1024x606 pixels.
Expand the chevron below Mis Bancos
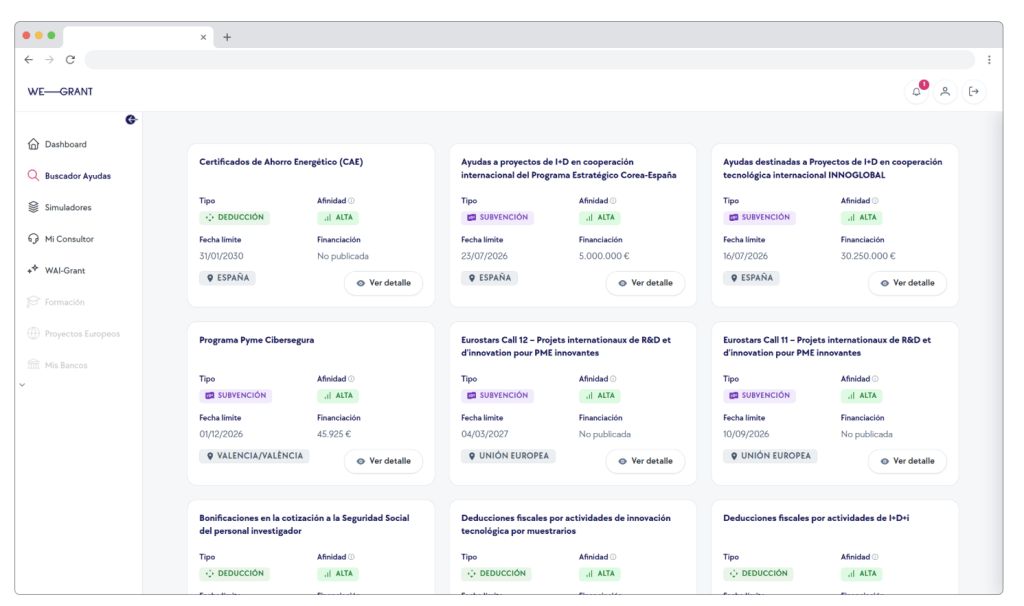22,385
